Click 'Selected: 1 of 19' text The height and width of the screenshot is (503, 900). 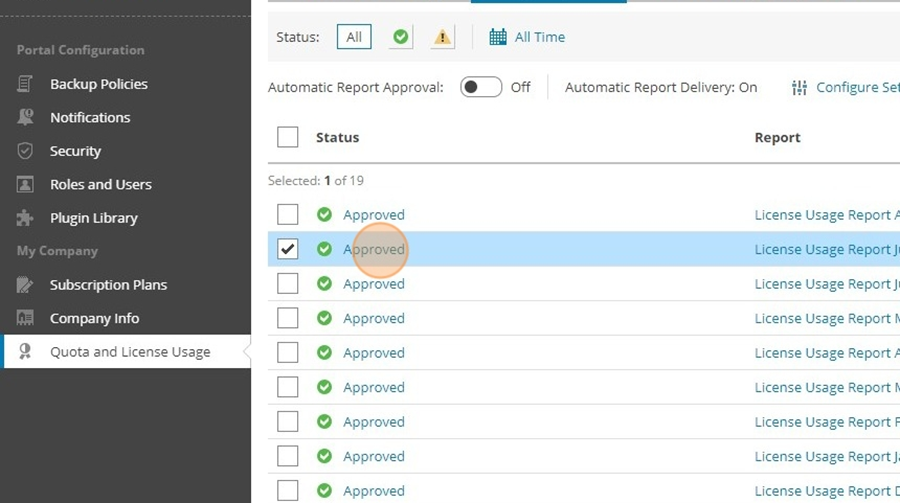click(x=316, y=181)
